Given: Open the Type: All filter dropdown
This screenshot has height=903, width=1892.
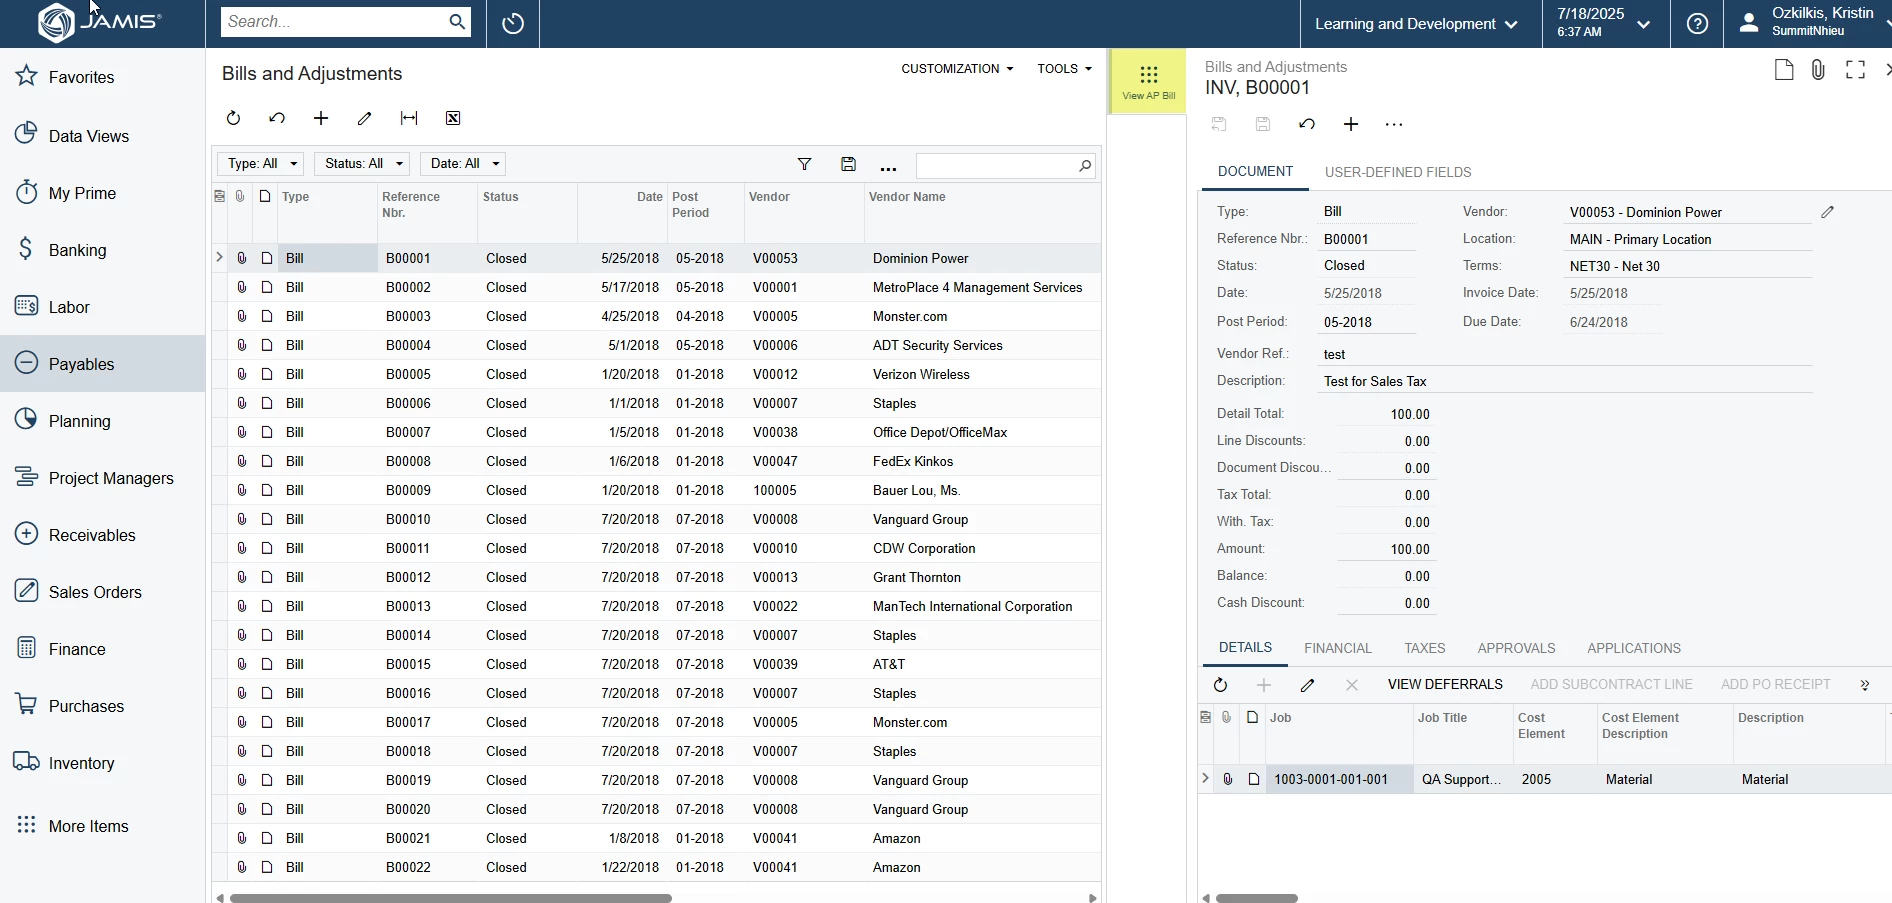Looking at the screenshot, I should point(261,164).
